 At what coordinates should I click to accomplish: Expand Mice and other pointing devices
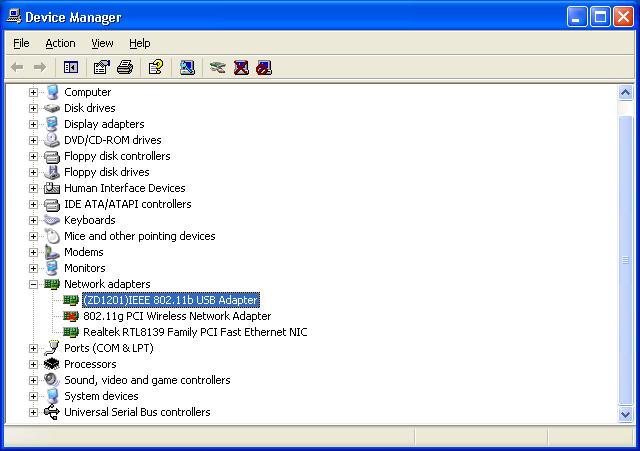(x=33, y=236)
